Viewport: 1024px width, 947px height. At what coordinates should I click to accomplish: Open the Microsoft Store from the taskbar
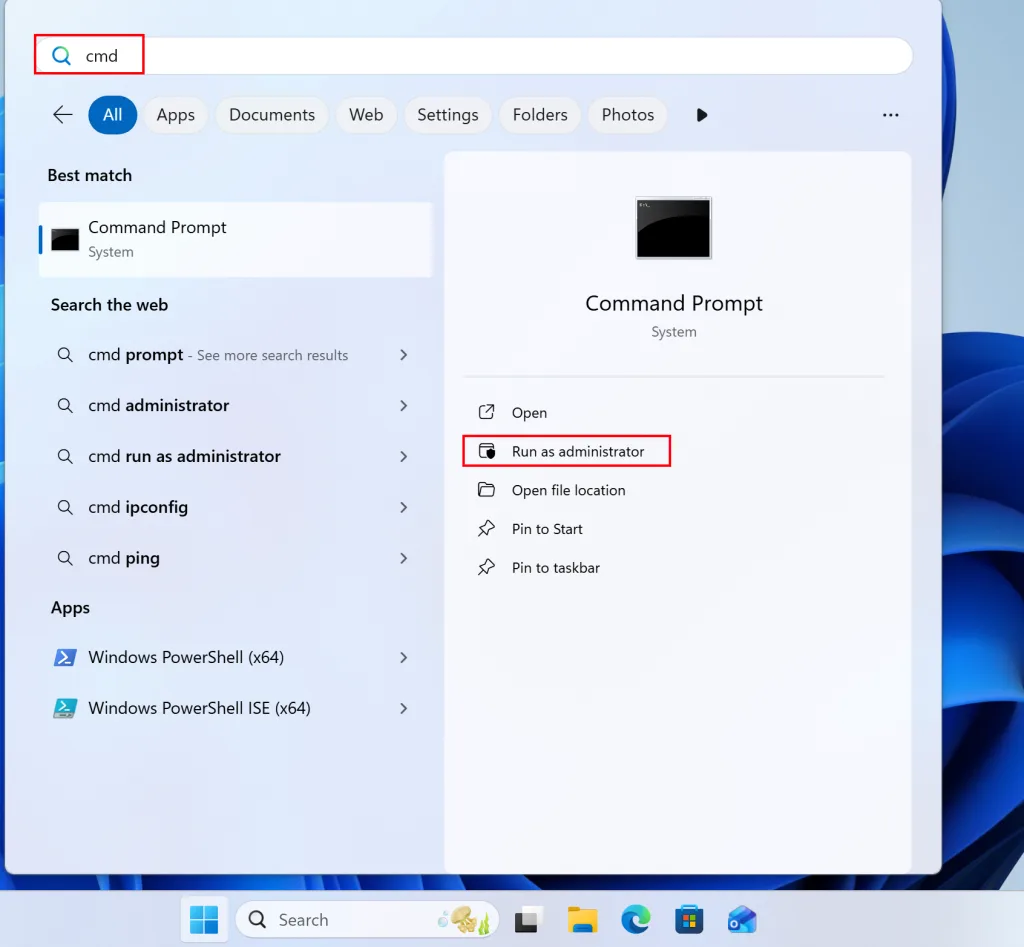click(689, 919)
